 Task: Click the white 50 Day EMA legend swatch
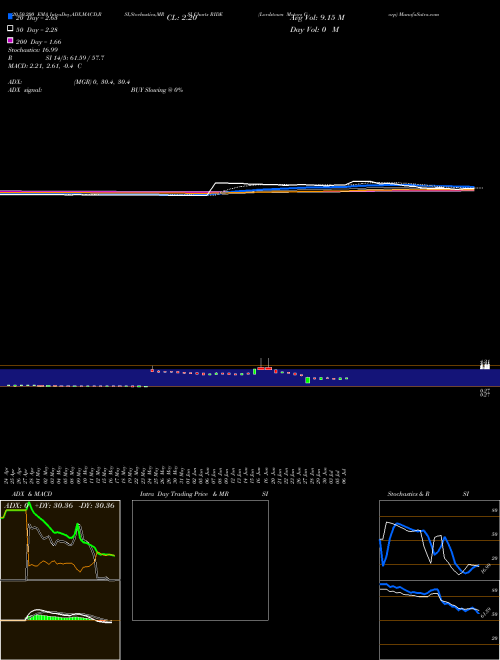click(x=10, y=29)
